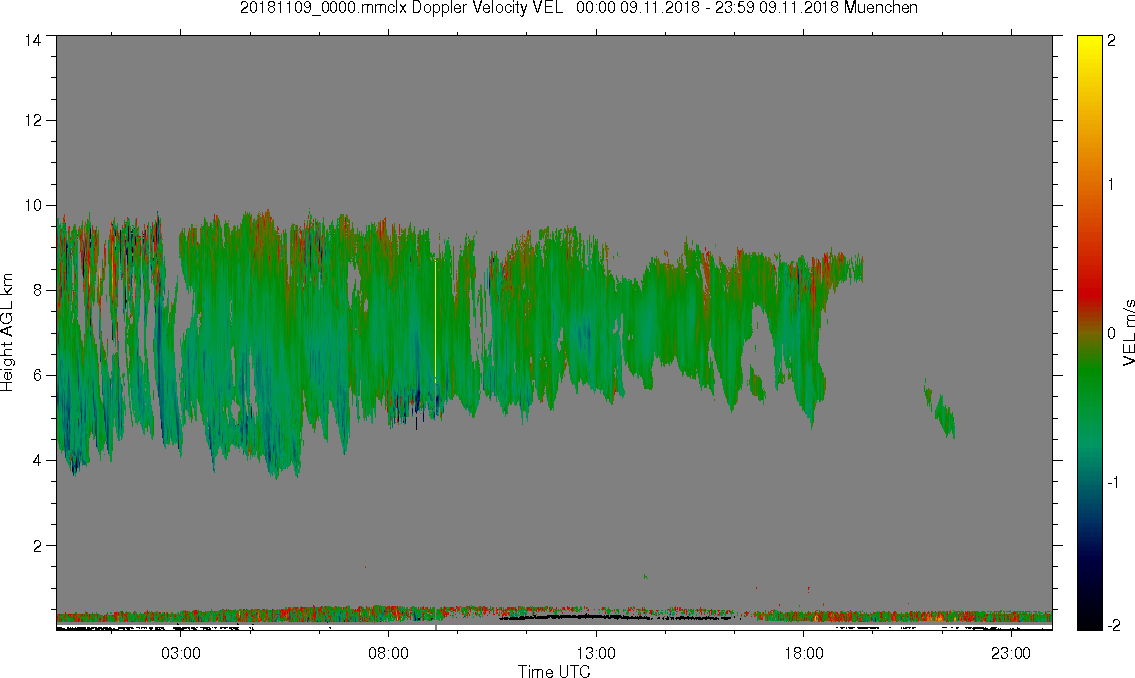Click the colorbar label '-1'
This screenshot has height=678, width=1135.
pos(1113,482)
